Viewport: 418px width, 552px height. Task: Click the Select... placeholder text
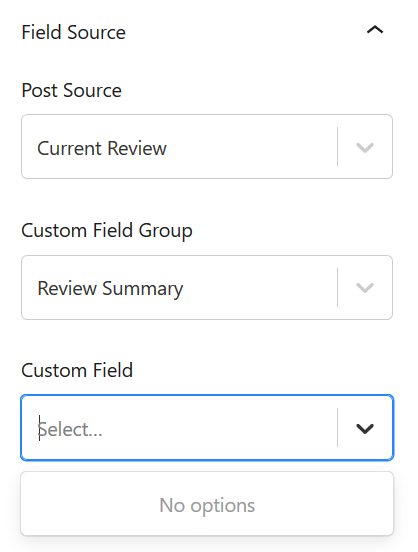(70, 429)
